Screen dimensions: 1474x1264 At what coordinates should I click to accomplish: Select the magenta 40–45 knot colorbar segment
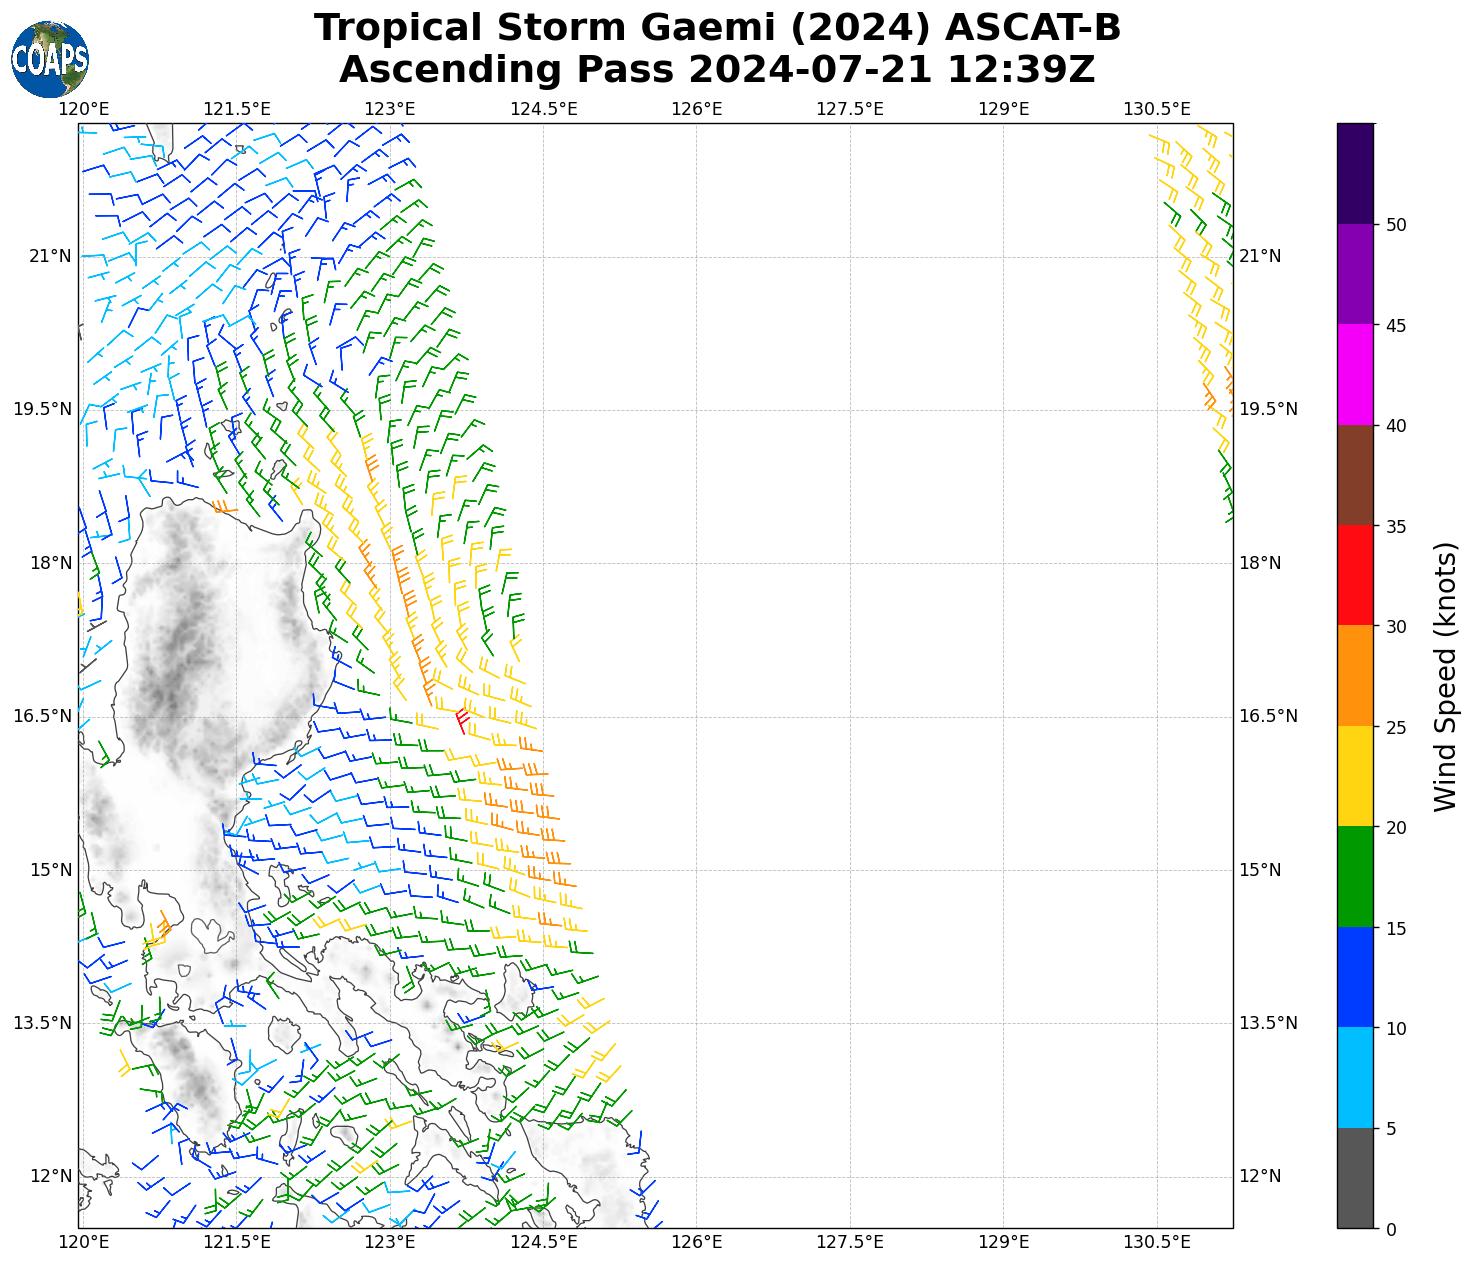[1355, 374]
